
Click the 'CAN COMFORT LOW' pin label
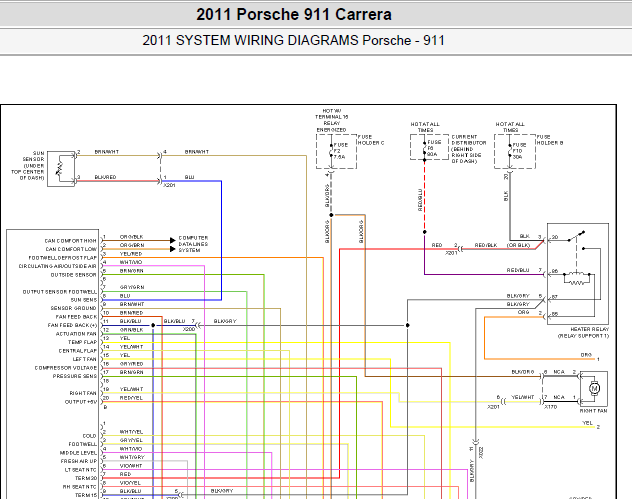[x=71, y=249]
